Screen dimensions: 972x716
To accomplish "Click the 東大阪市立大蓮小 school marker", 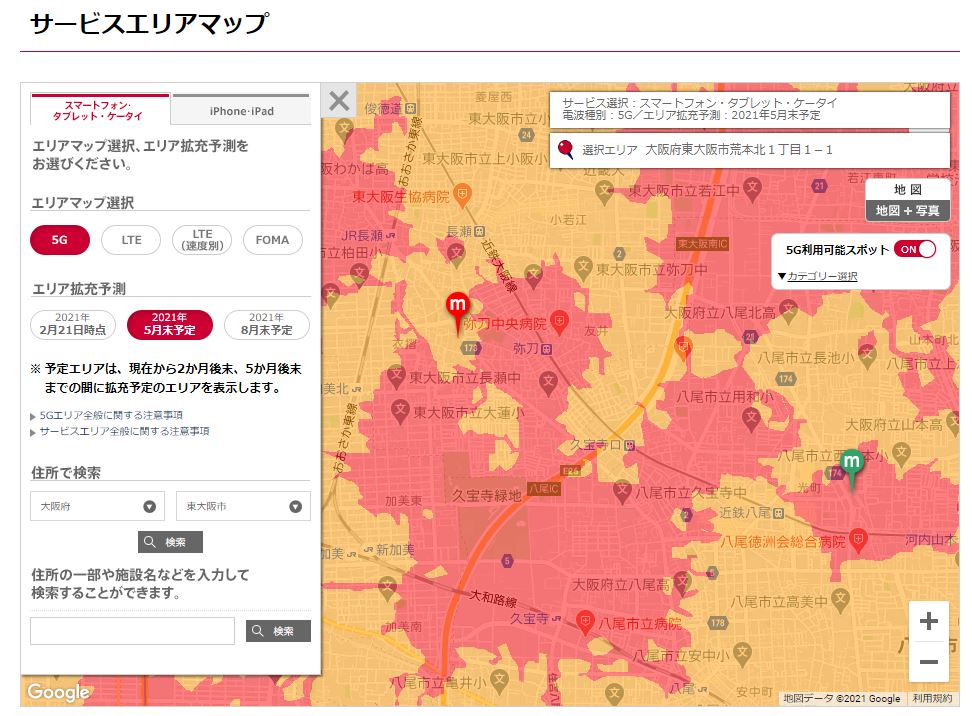I will tap(400, 411).
